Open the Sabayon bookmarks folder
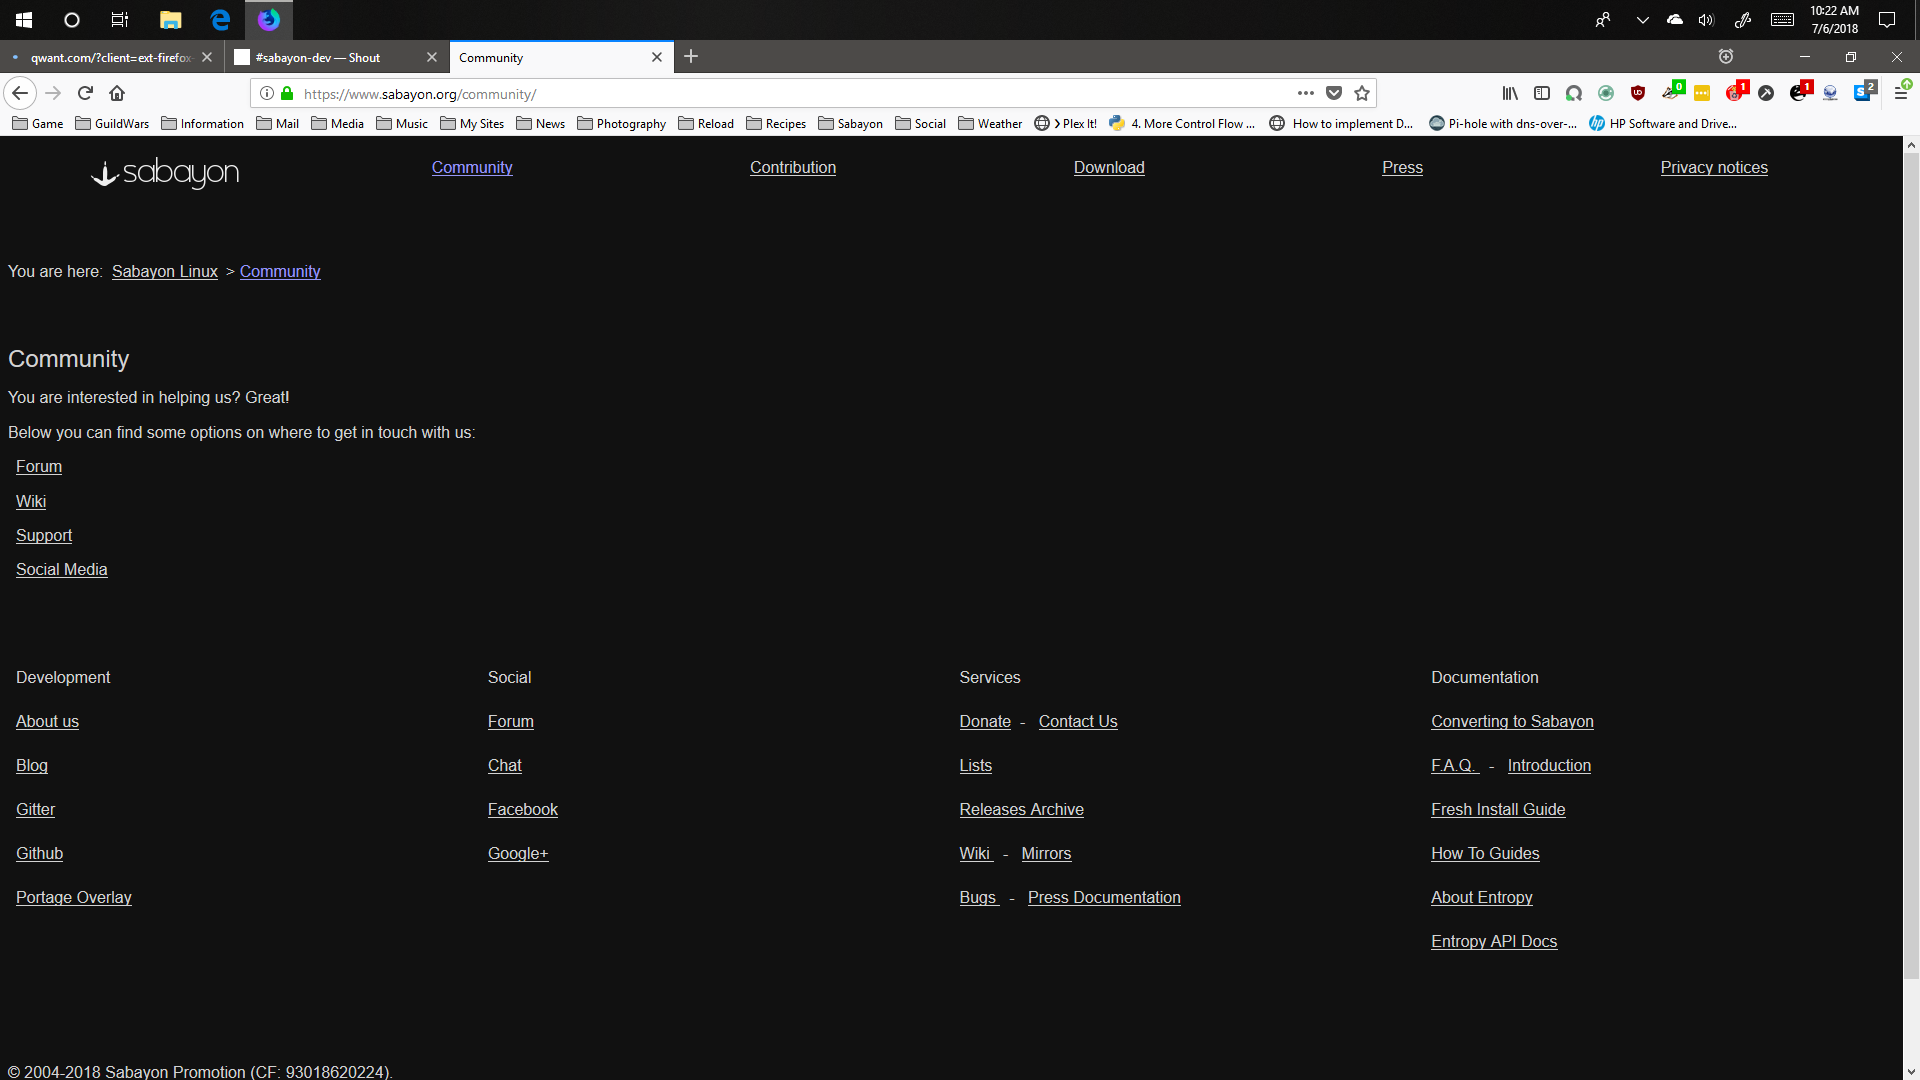The width and height of the screenshot is (1920, 1080). [x=850, y=124]
